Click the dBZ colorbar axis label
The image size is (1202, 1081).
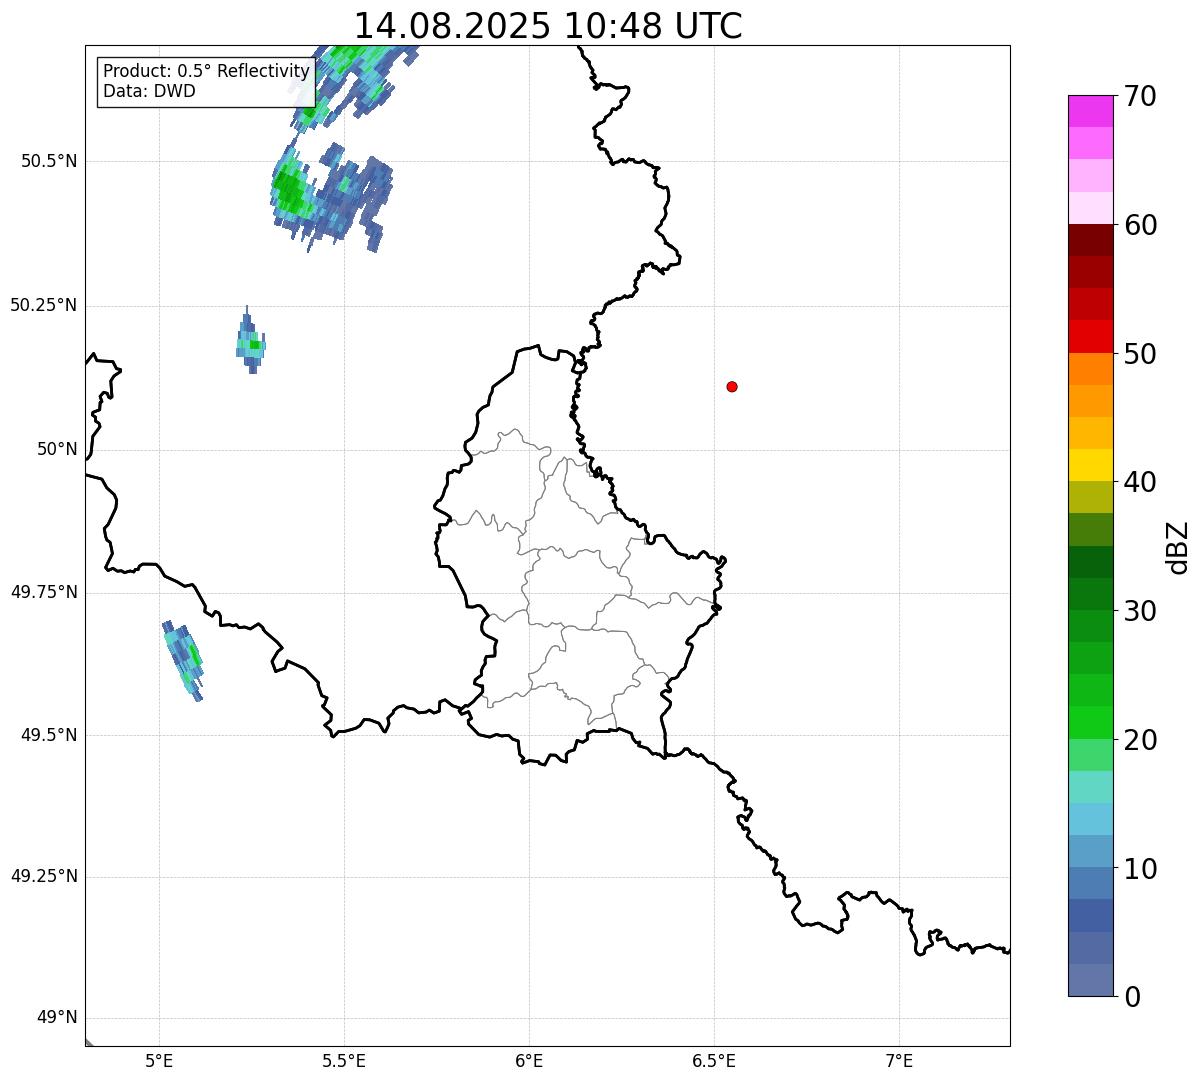(x=1178, y=547)
